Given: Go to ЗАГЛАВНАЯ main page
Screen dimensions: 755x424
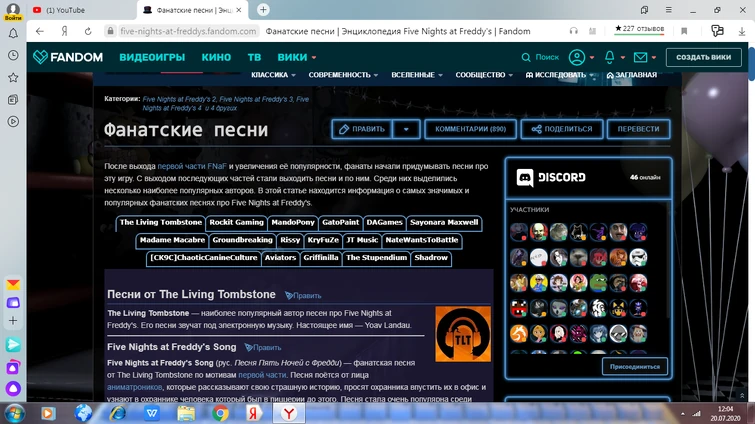Looking at the screenshot, I should pyautogui.click(x=632, y=75).
